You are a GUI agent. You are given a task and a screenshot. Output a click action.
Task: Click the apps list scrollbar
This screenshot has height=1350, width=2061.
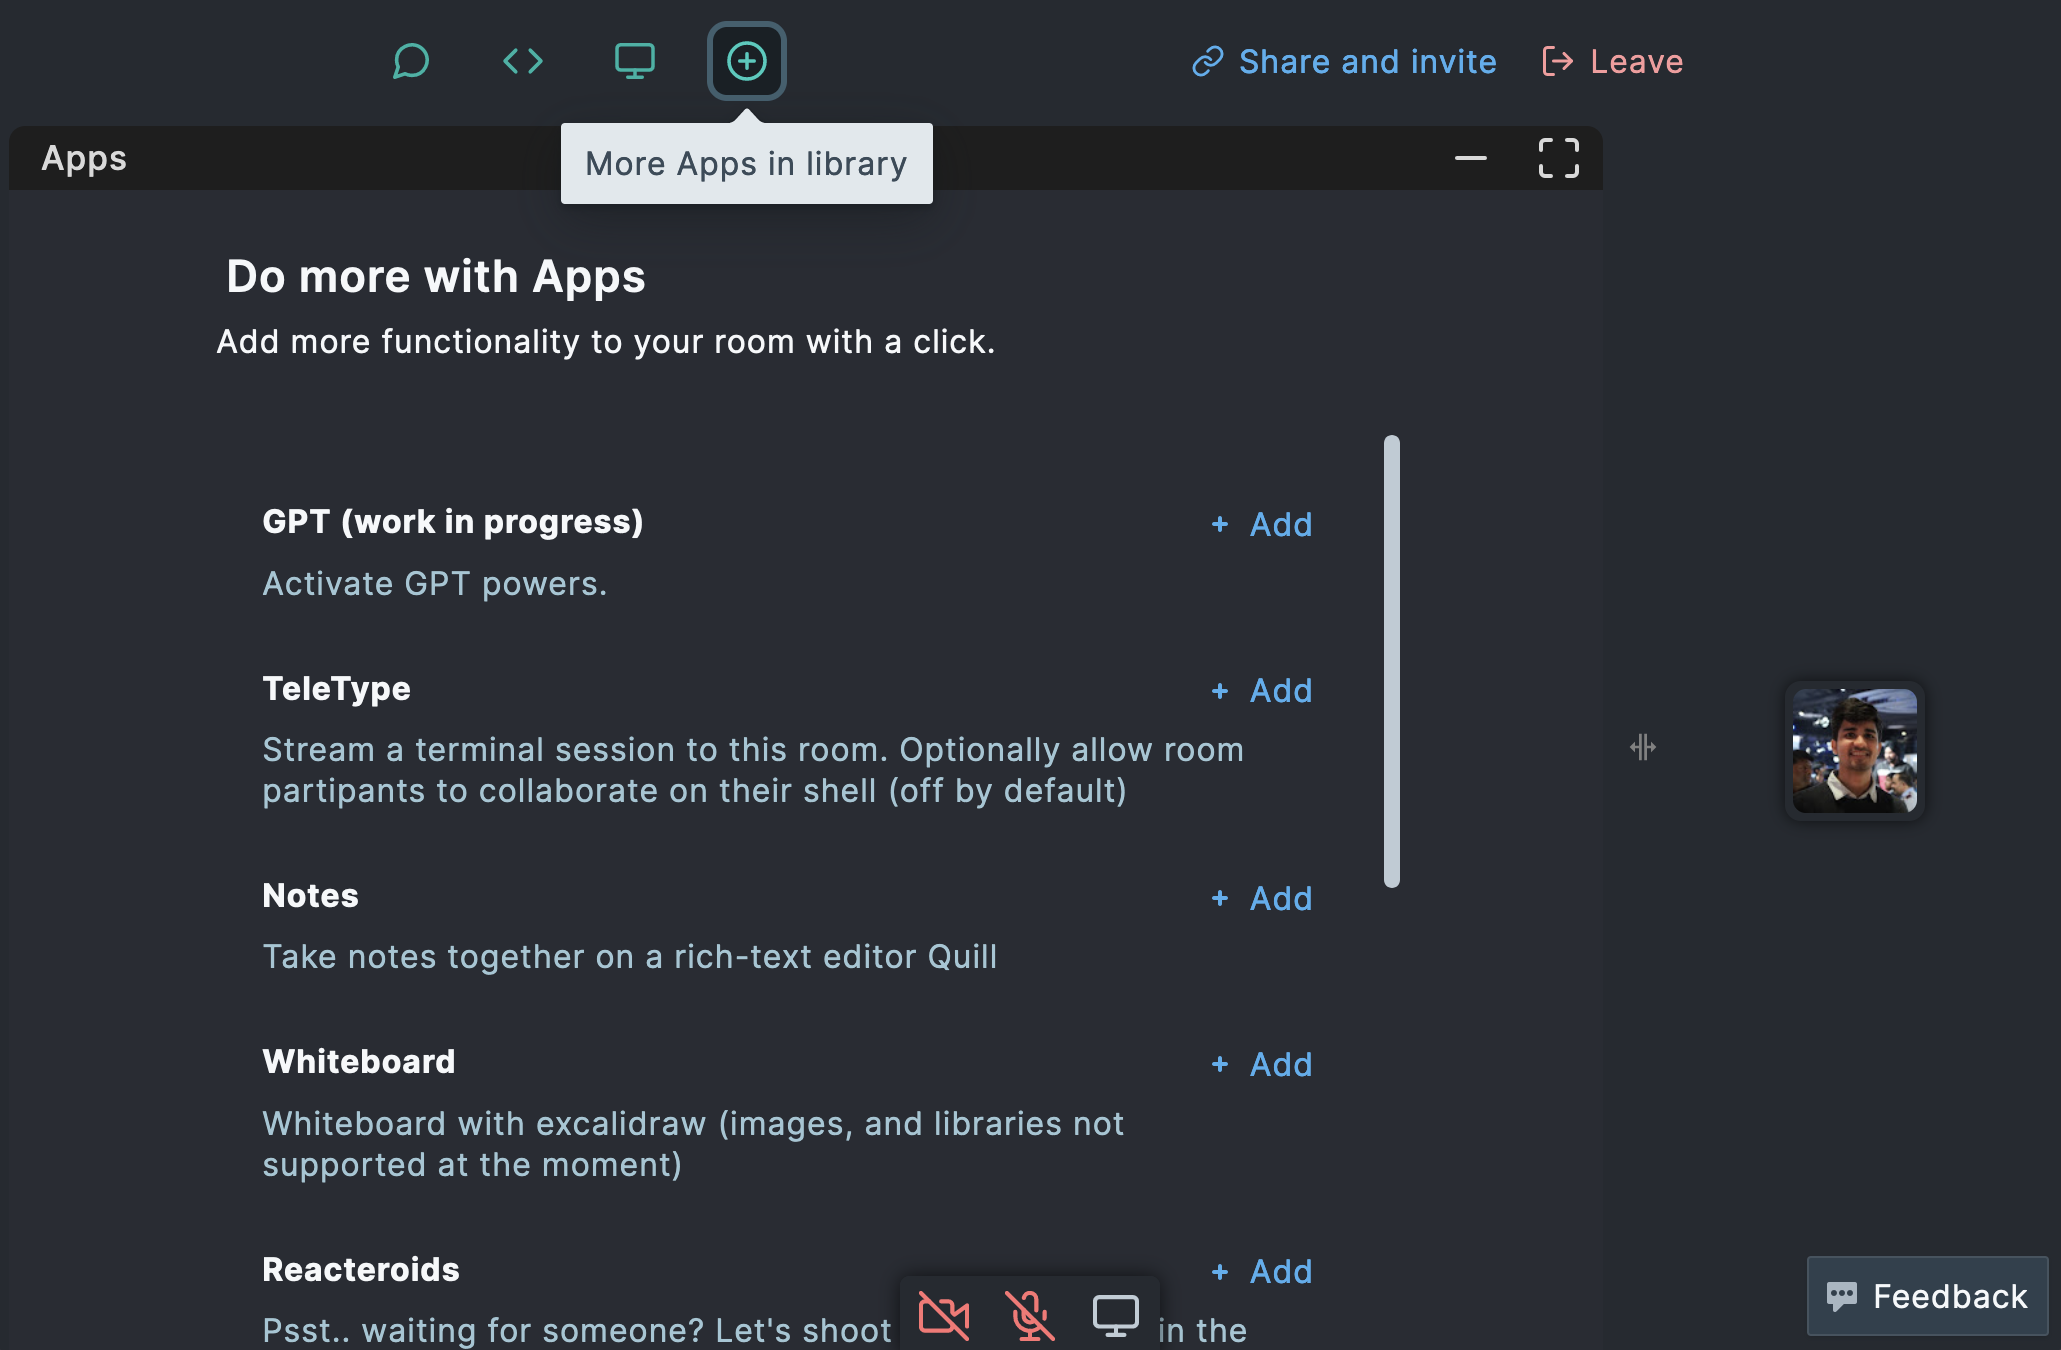(1391, 660)
